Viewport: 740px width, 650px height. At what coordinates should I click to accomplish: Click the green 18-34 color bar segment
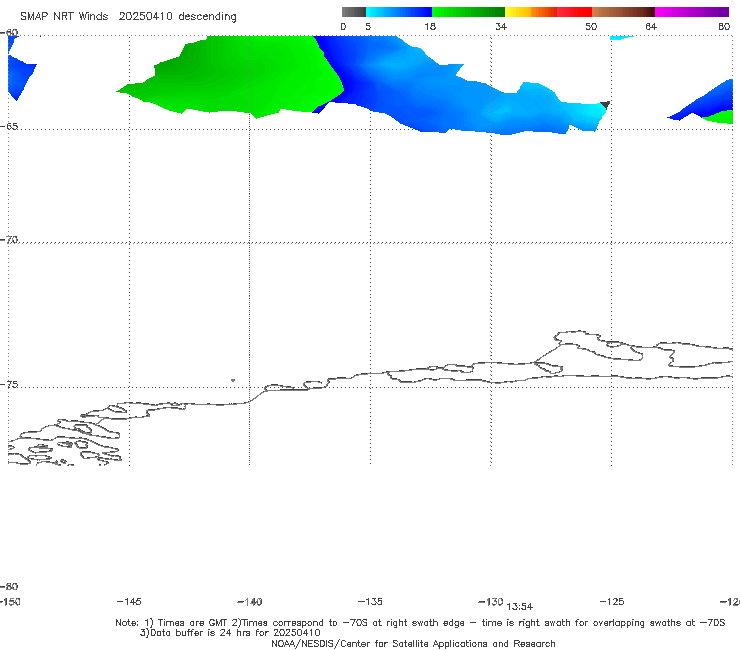468,12
